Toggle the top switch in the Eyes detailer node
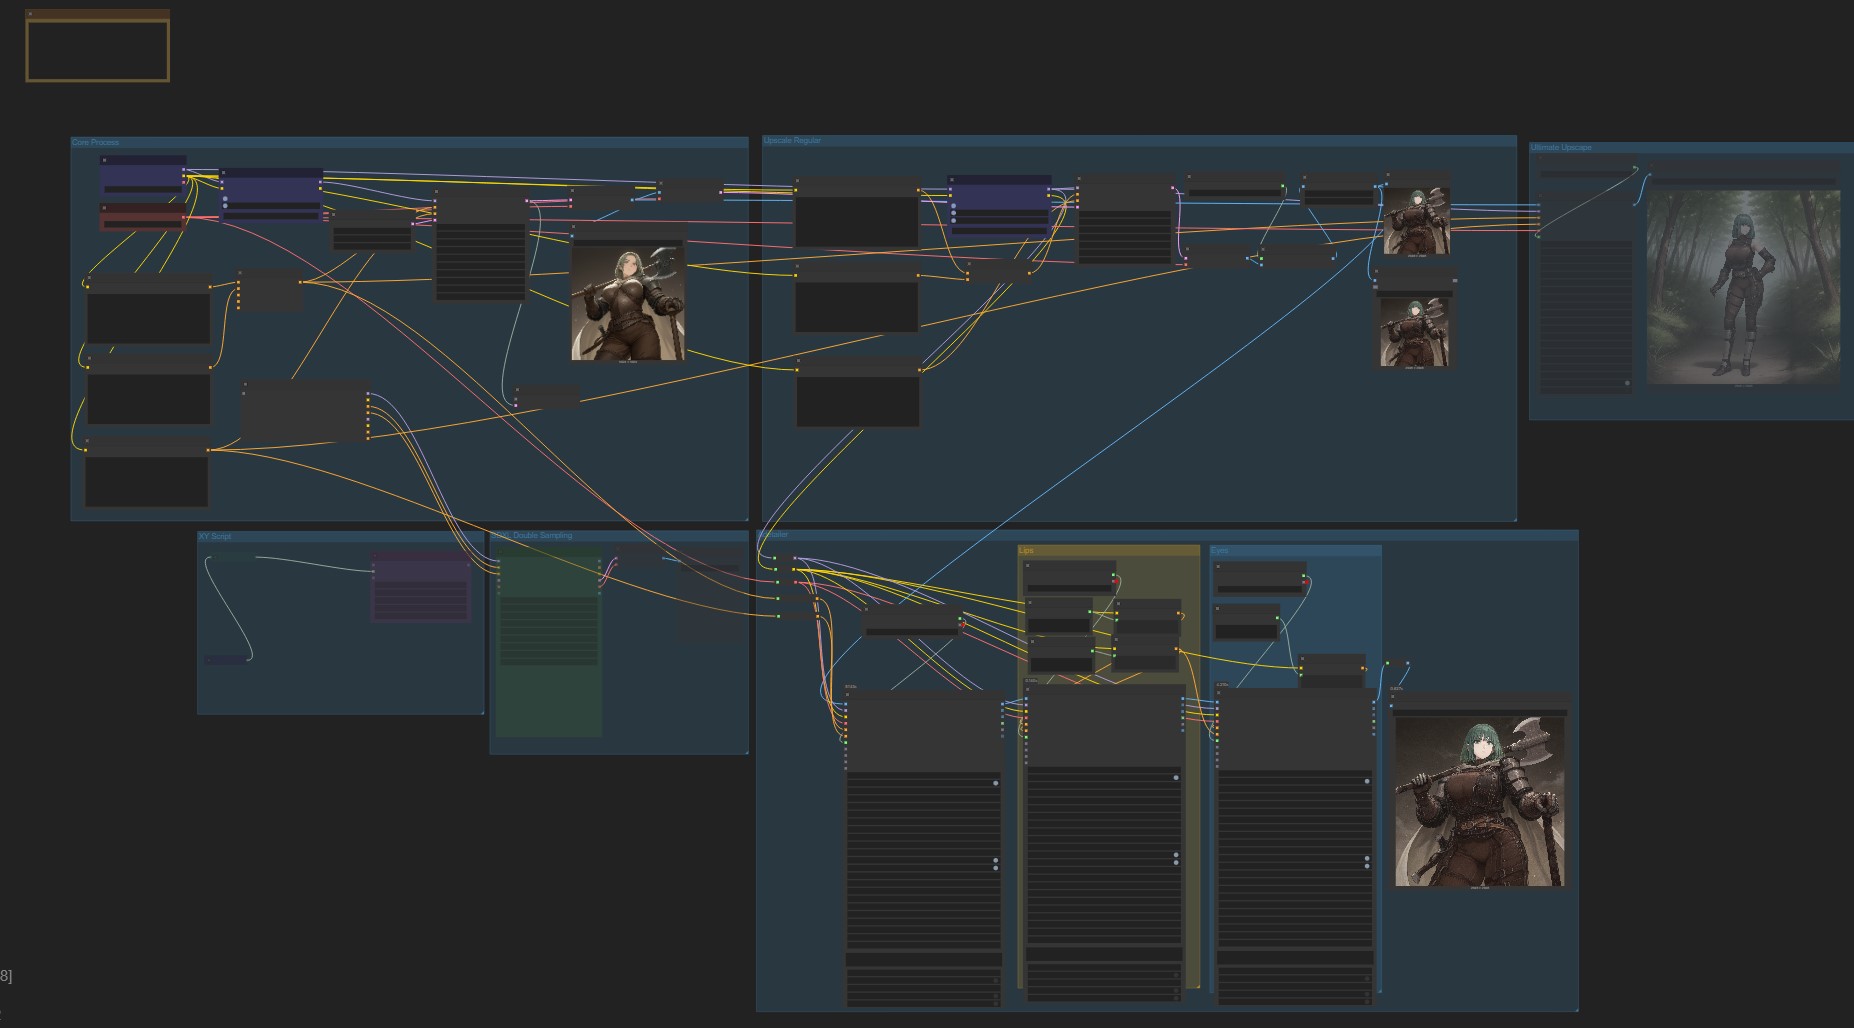This screenshot has width=1854, height=1028. click(1368, 781)
